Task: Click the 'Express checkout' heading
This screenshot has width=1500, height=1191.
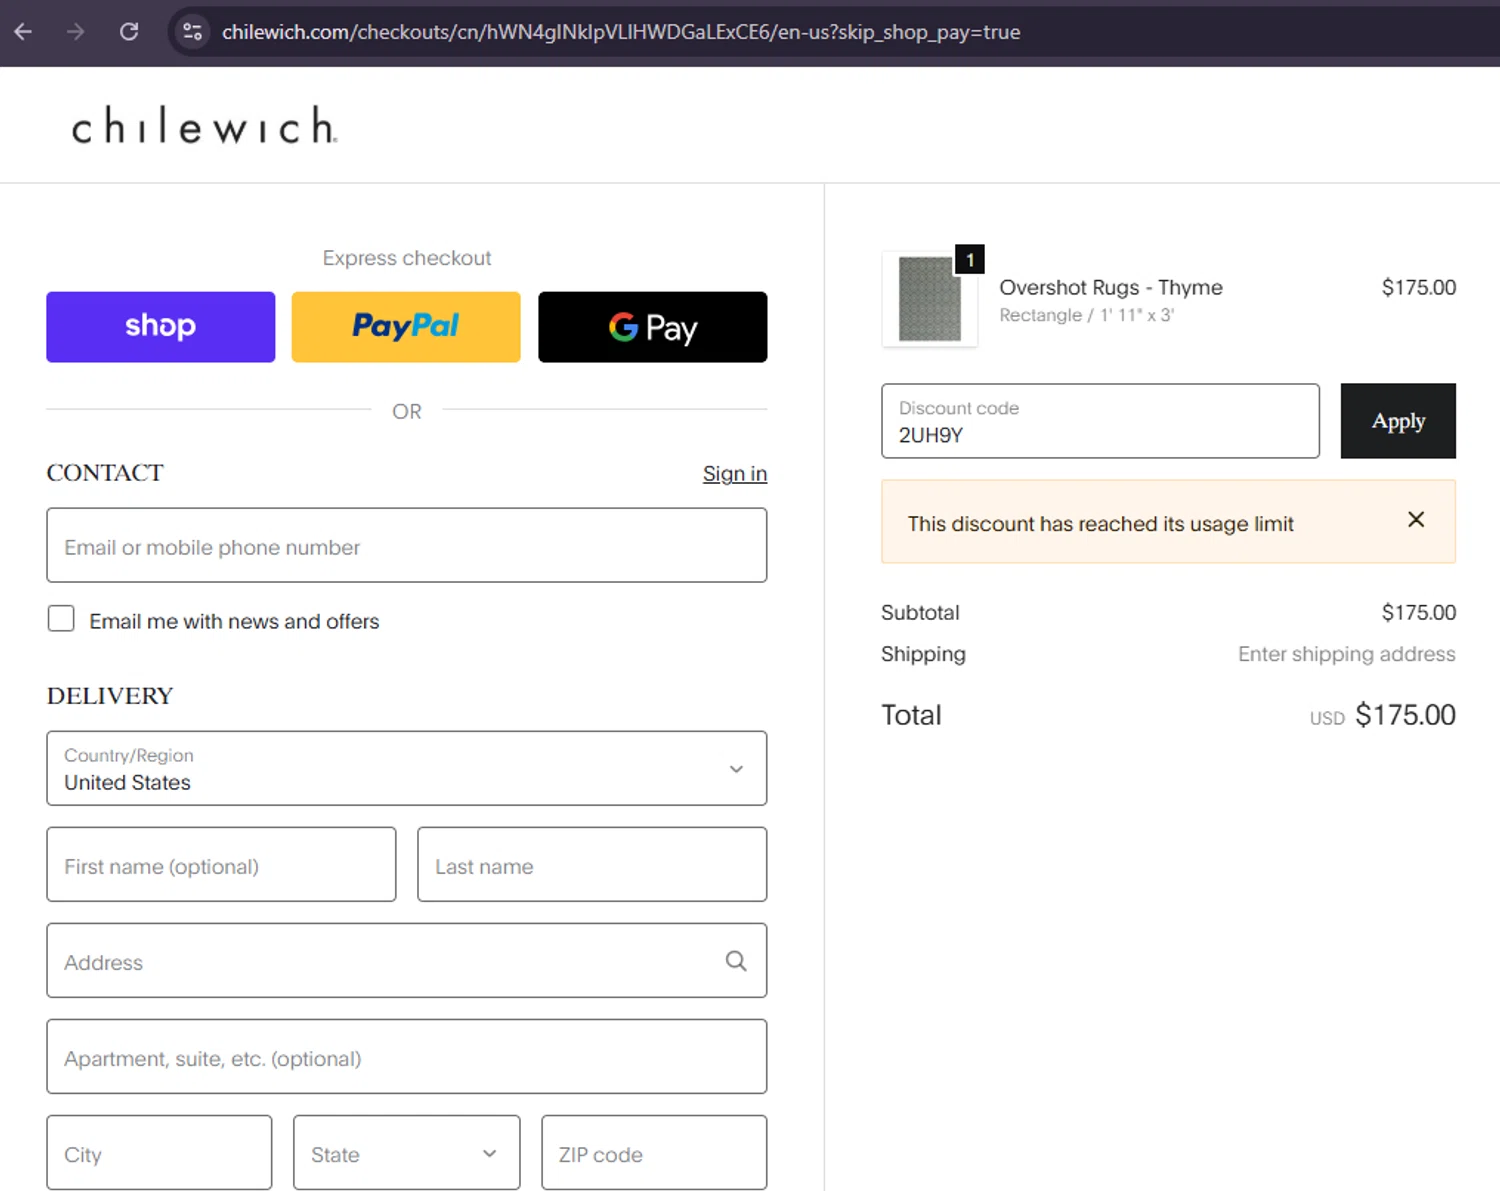Action: tap(407, 258)
